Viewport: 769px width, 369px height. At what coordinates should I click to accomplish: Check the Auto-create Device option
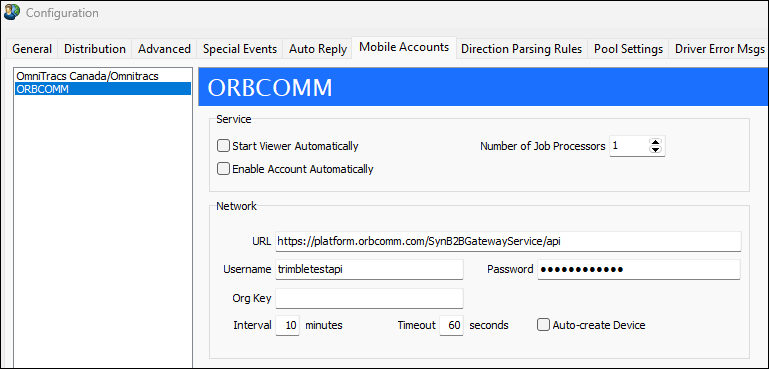point(543,325)
